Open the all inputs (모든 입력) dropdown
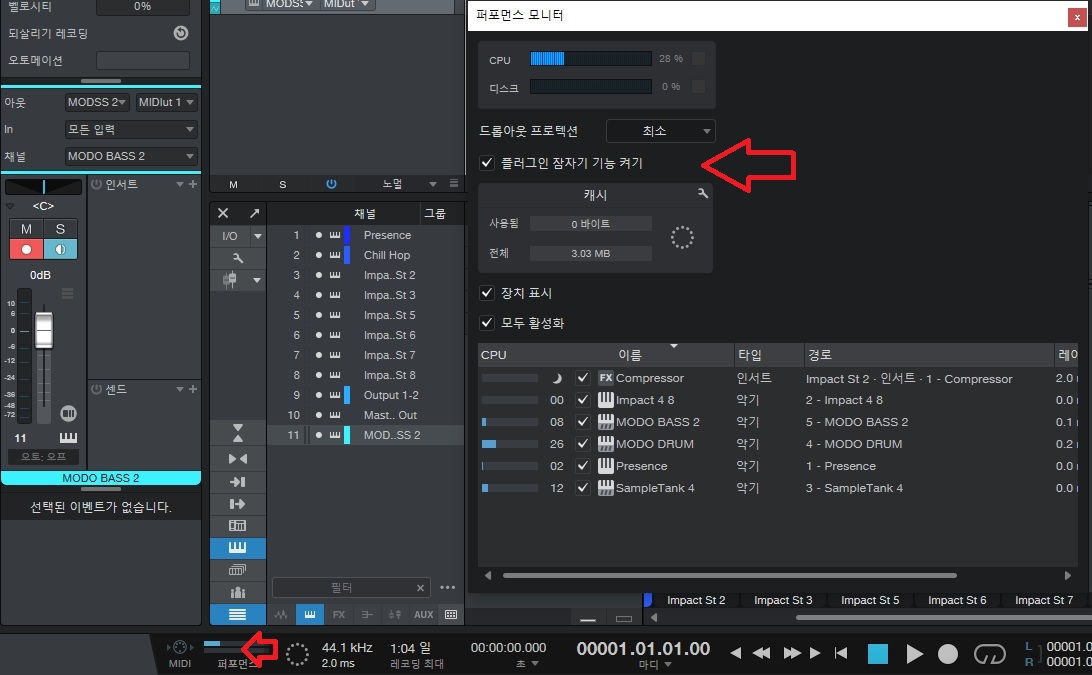 [131, 129]
